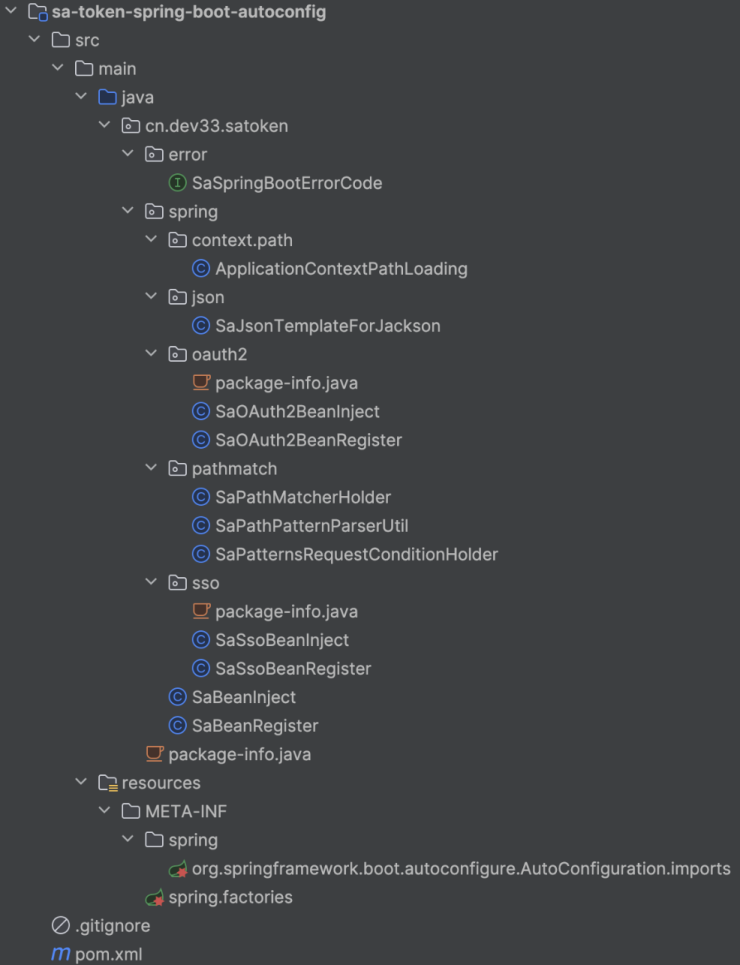Click the ignore-file icon of .gitignore
The width and height of the screenshot is (740, 965).
tap(60, 925)
